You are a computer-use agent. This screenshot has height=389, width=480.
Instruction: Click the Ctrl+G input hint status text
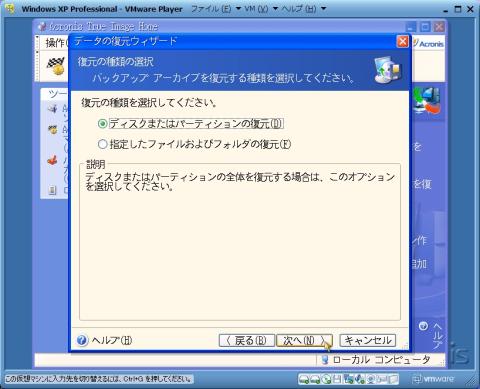click(x=98, y=379)
